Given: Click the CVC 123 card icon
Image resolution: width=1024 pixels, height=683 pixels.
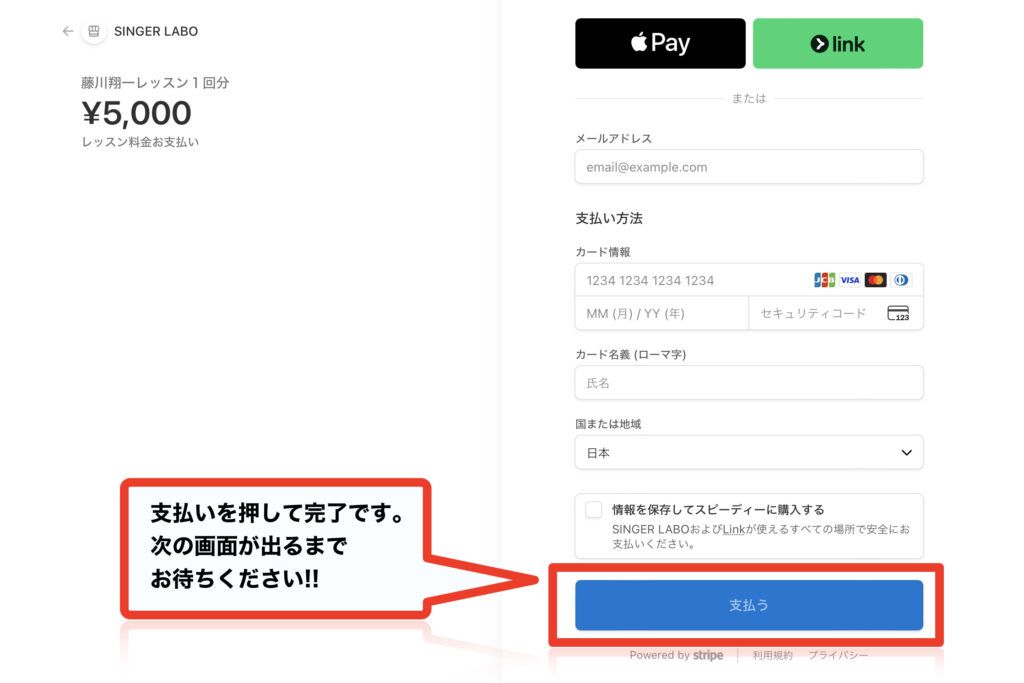Looking at the screenshot, I should (898, 313).
